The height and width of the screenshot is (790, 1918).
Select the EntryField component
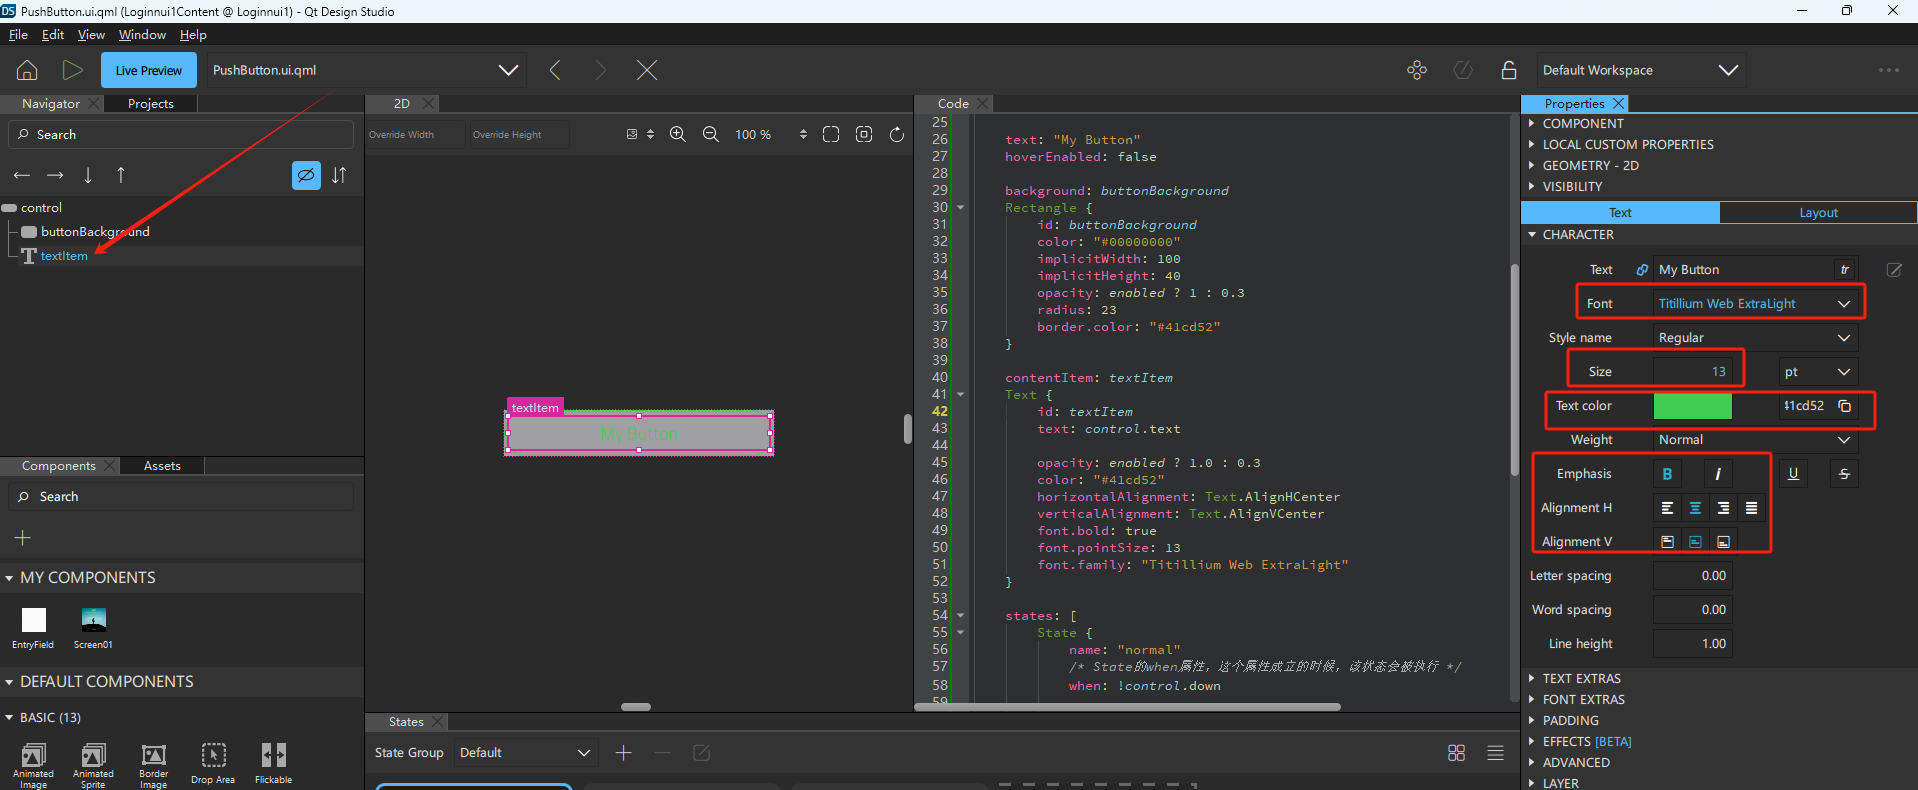click(33, 628)
